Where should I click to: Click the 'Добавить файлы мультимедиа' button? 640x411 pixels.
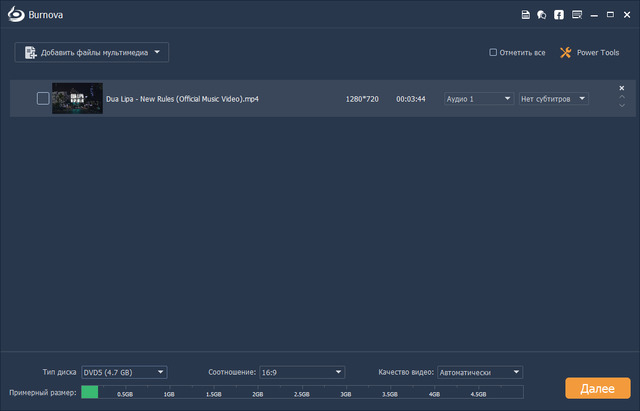point(91,52)
